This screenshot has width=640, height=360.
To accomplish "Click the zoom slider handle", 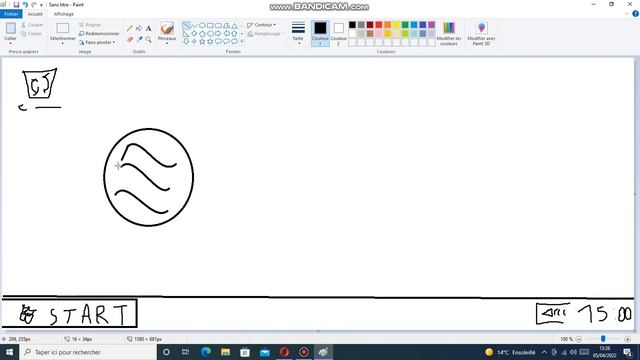I will 603,339.
